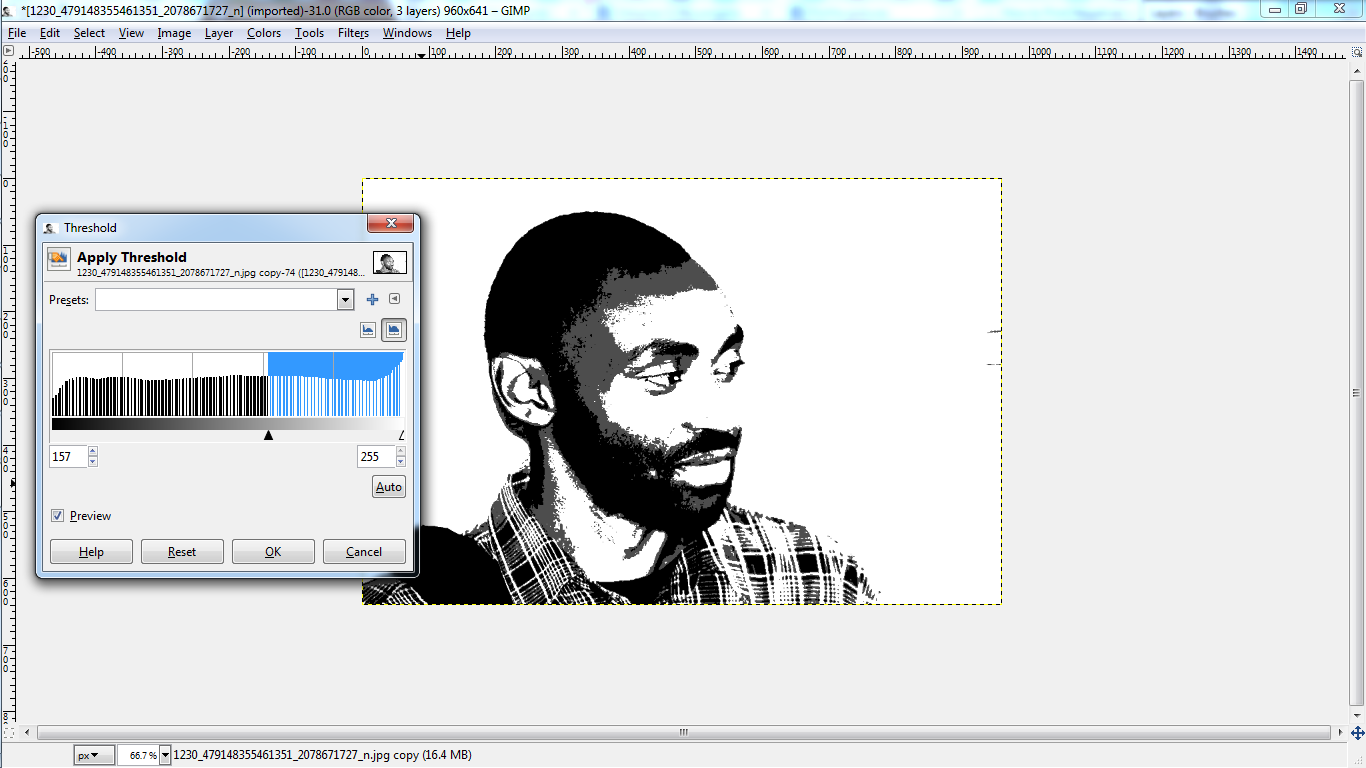Open the Edit menu
The height and width of the screenshot is (768, 1366).
pyautogui.click(x=50, y=33)
